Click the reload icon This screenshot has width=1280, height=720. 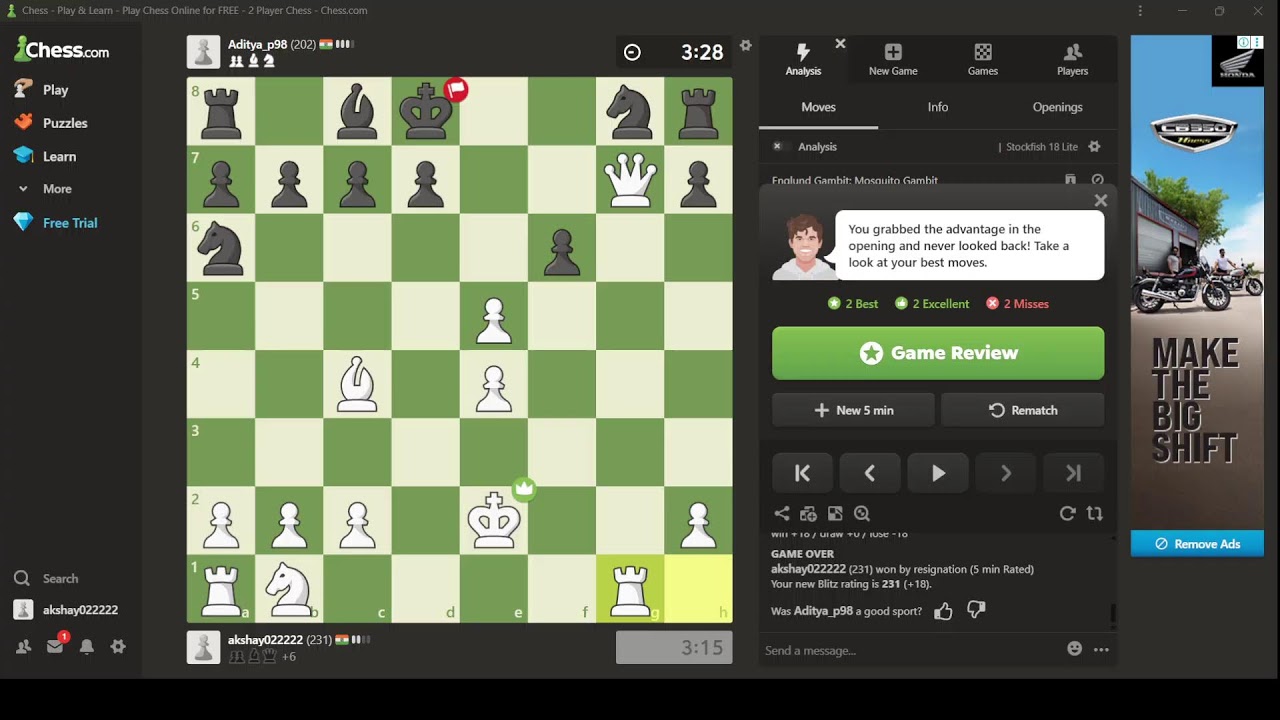tap(1067, 513)
